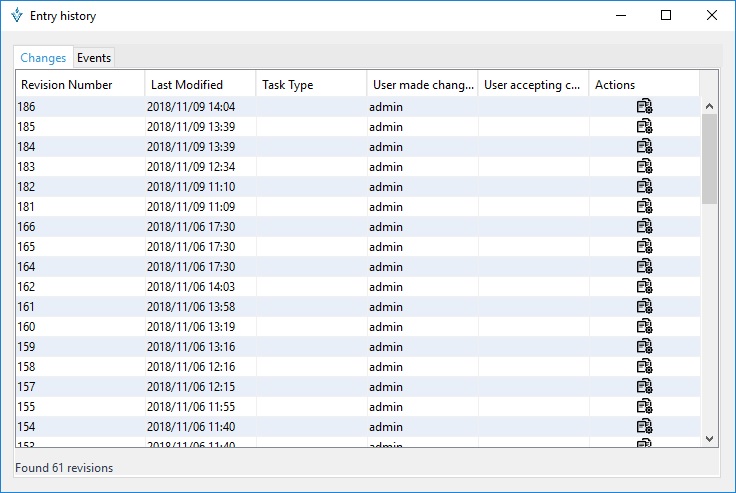Select the revision 183 row
Screen dimensions: 736x493
(x=80, y=167)
